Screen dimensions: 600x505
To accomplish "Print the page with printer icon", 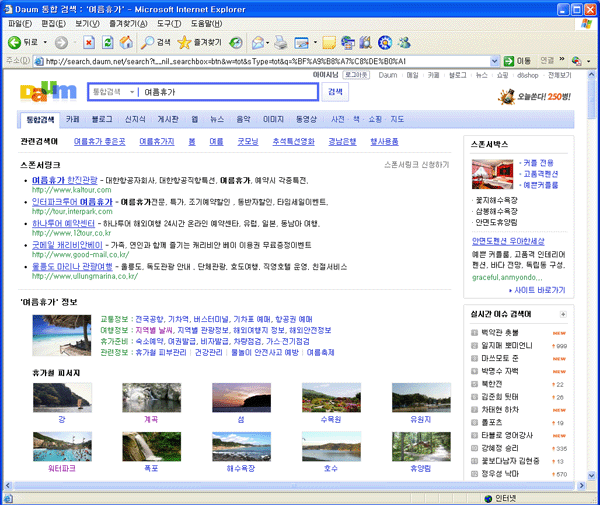I will pyautogui.click(x=280, y=42).
